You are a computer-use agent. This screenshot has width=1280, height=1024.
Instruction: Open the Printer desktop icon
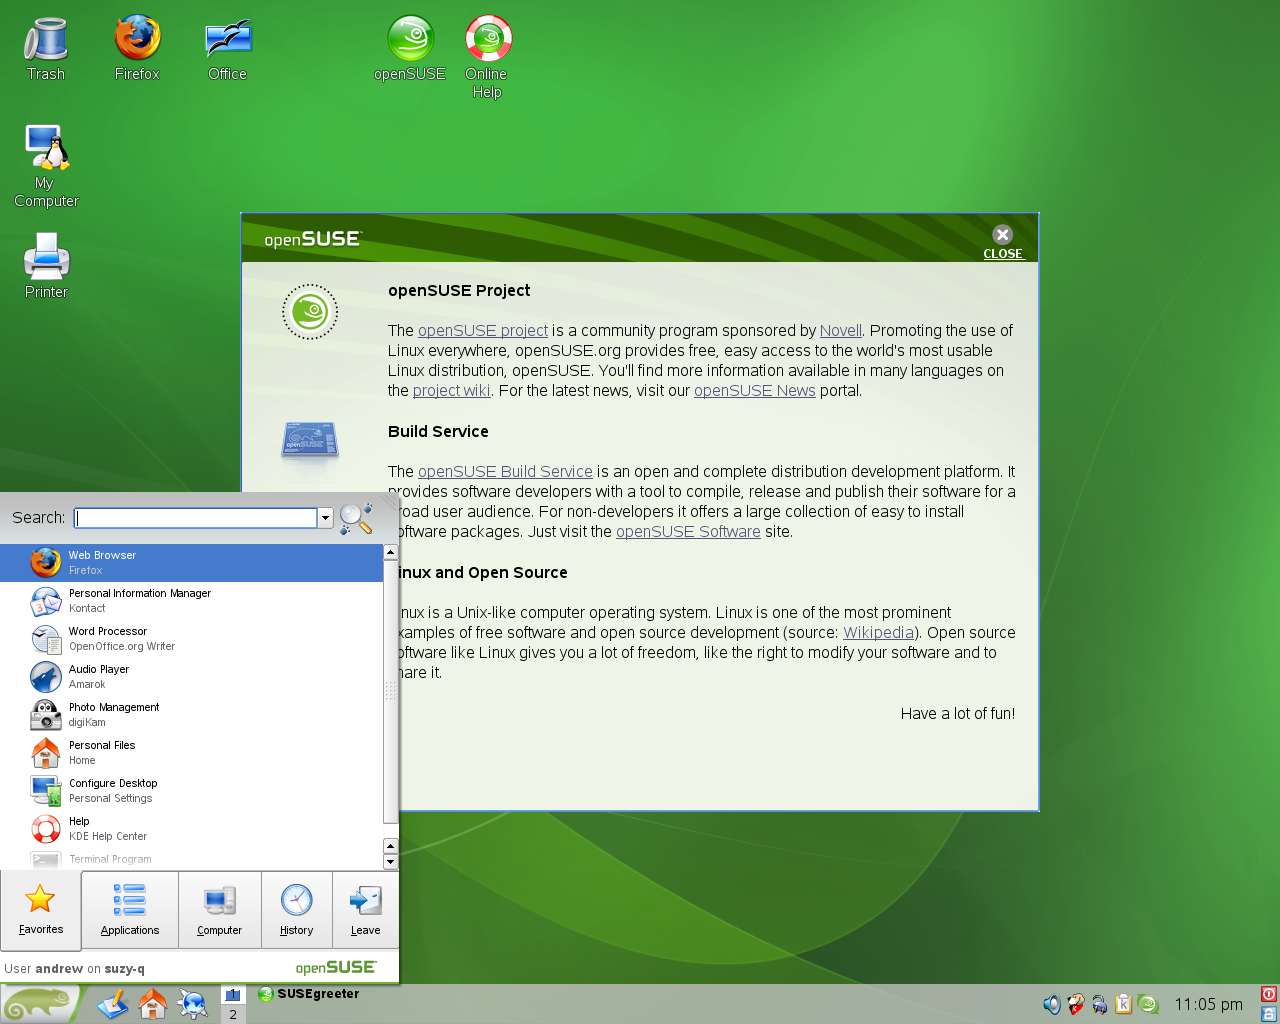(x=46, y=266)
